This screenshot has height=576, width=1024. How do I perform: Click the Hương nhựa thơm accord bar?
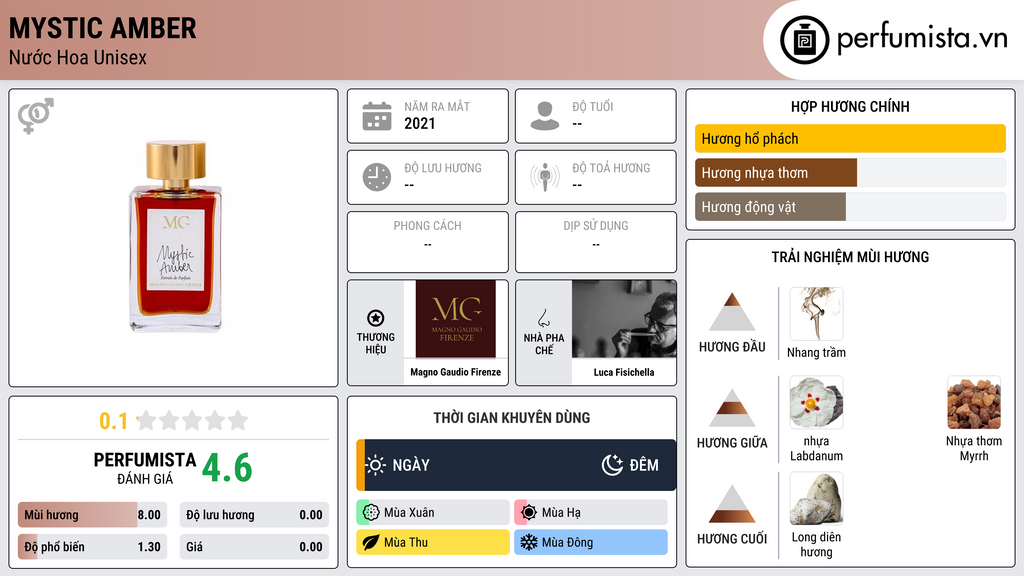click(x=850, y=172)
